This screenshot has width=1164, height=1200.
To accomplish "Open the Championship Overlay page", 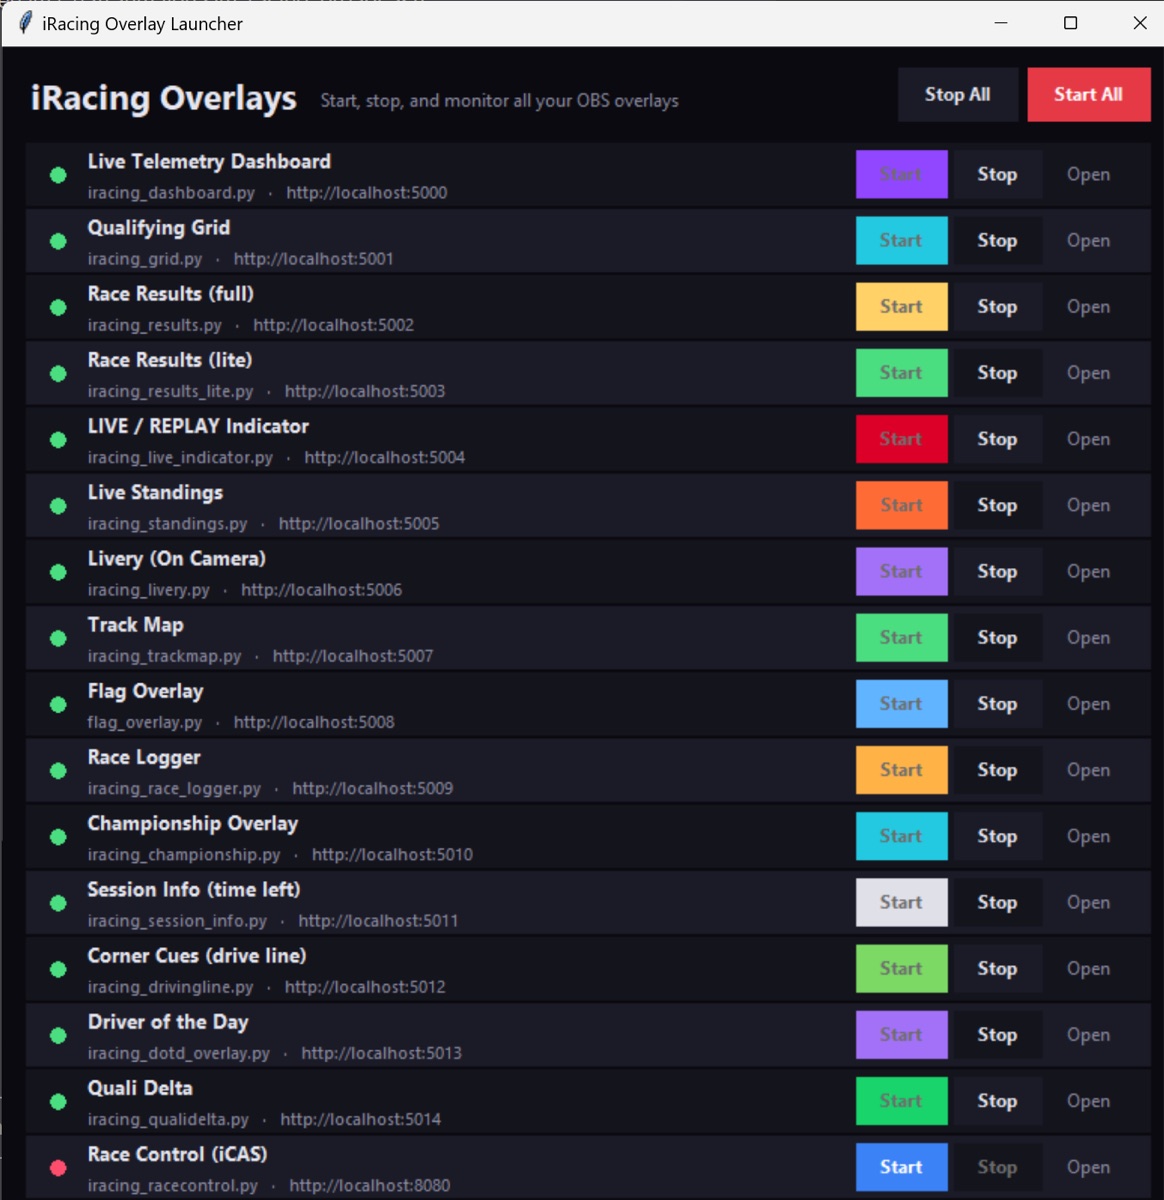I will click(1088, 837).
